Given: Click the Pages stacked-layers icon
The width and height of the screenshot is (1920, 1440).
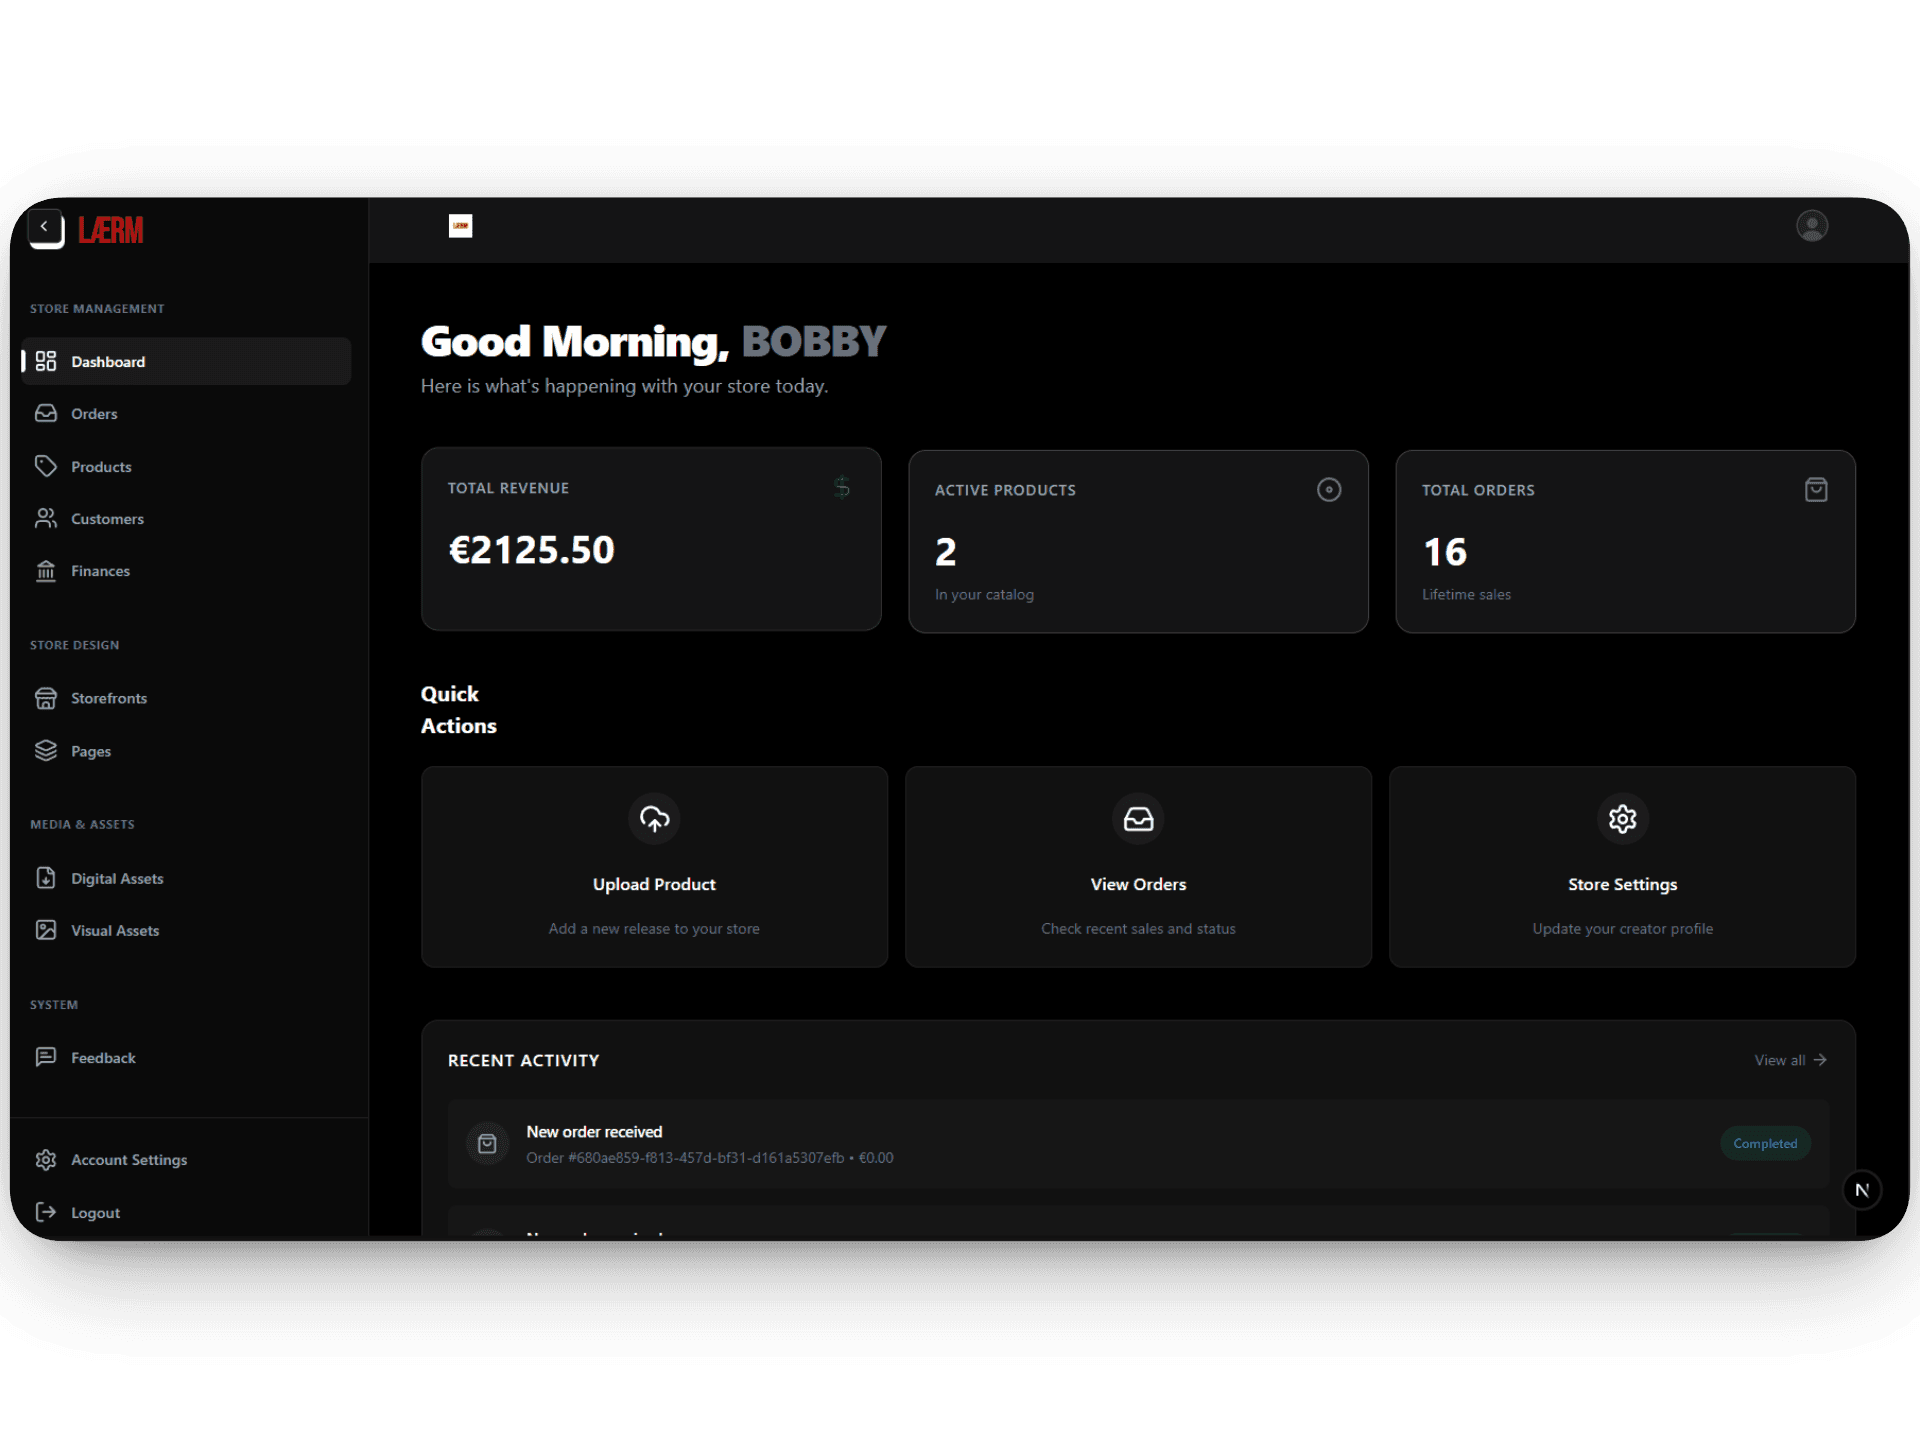Looking at the screenshot, I should tap(46, 750).
